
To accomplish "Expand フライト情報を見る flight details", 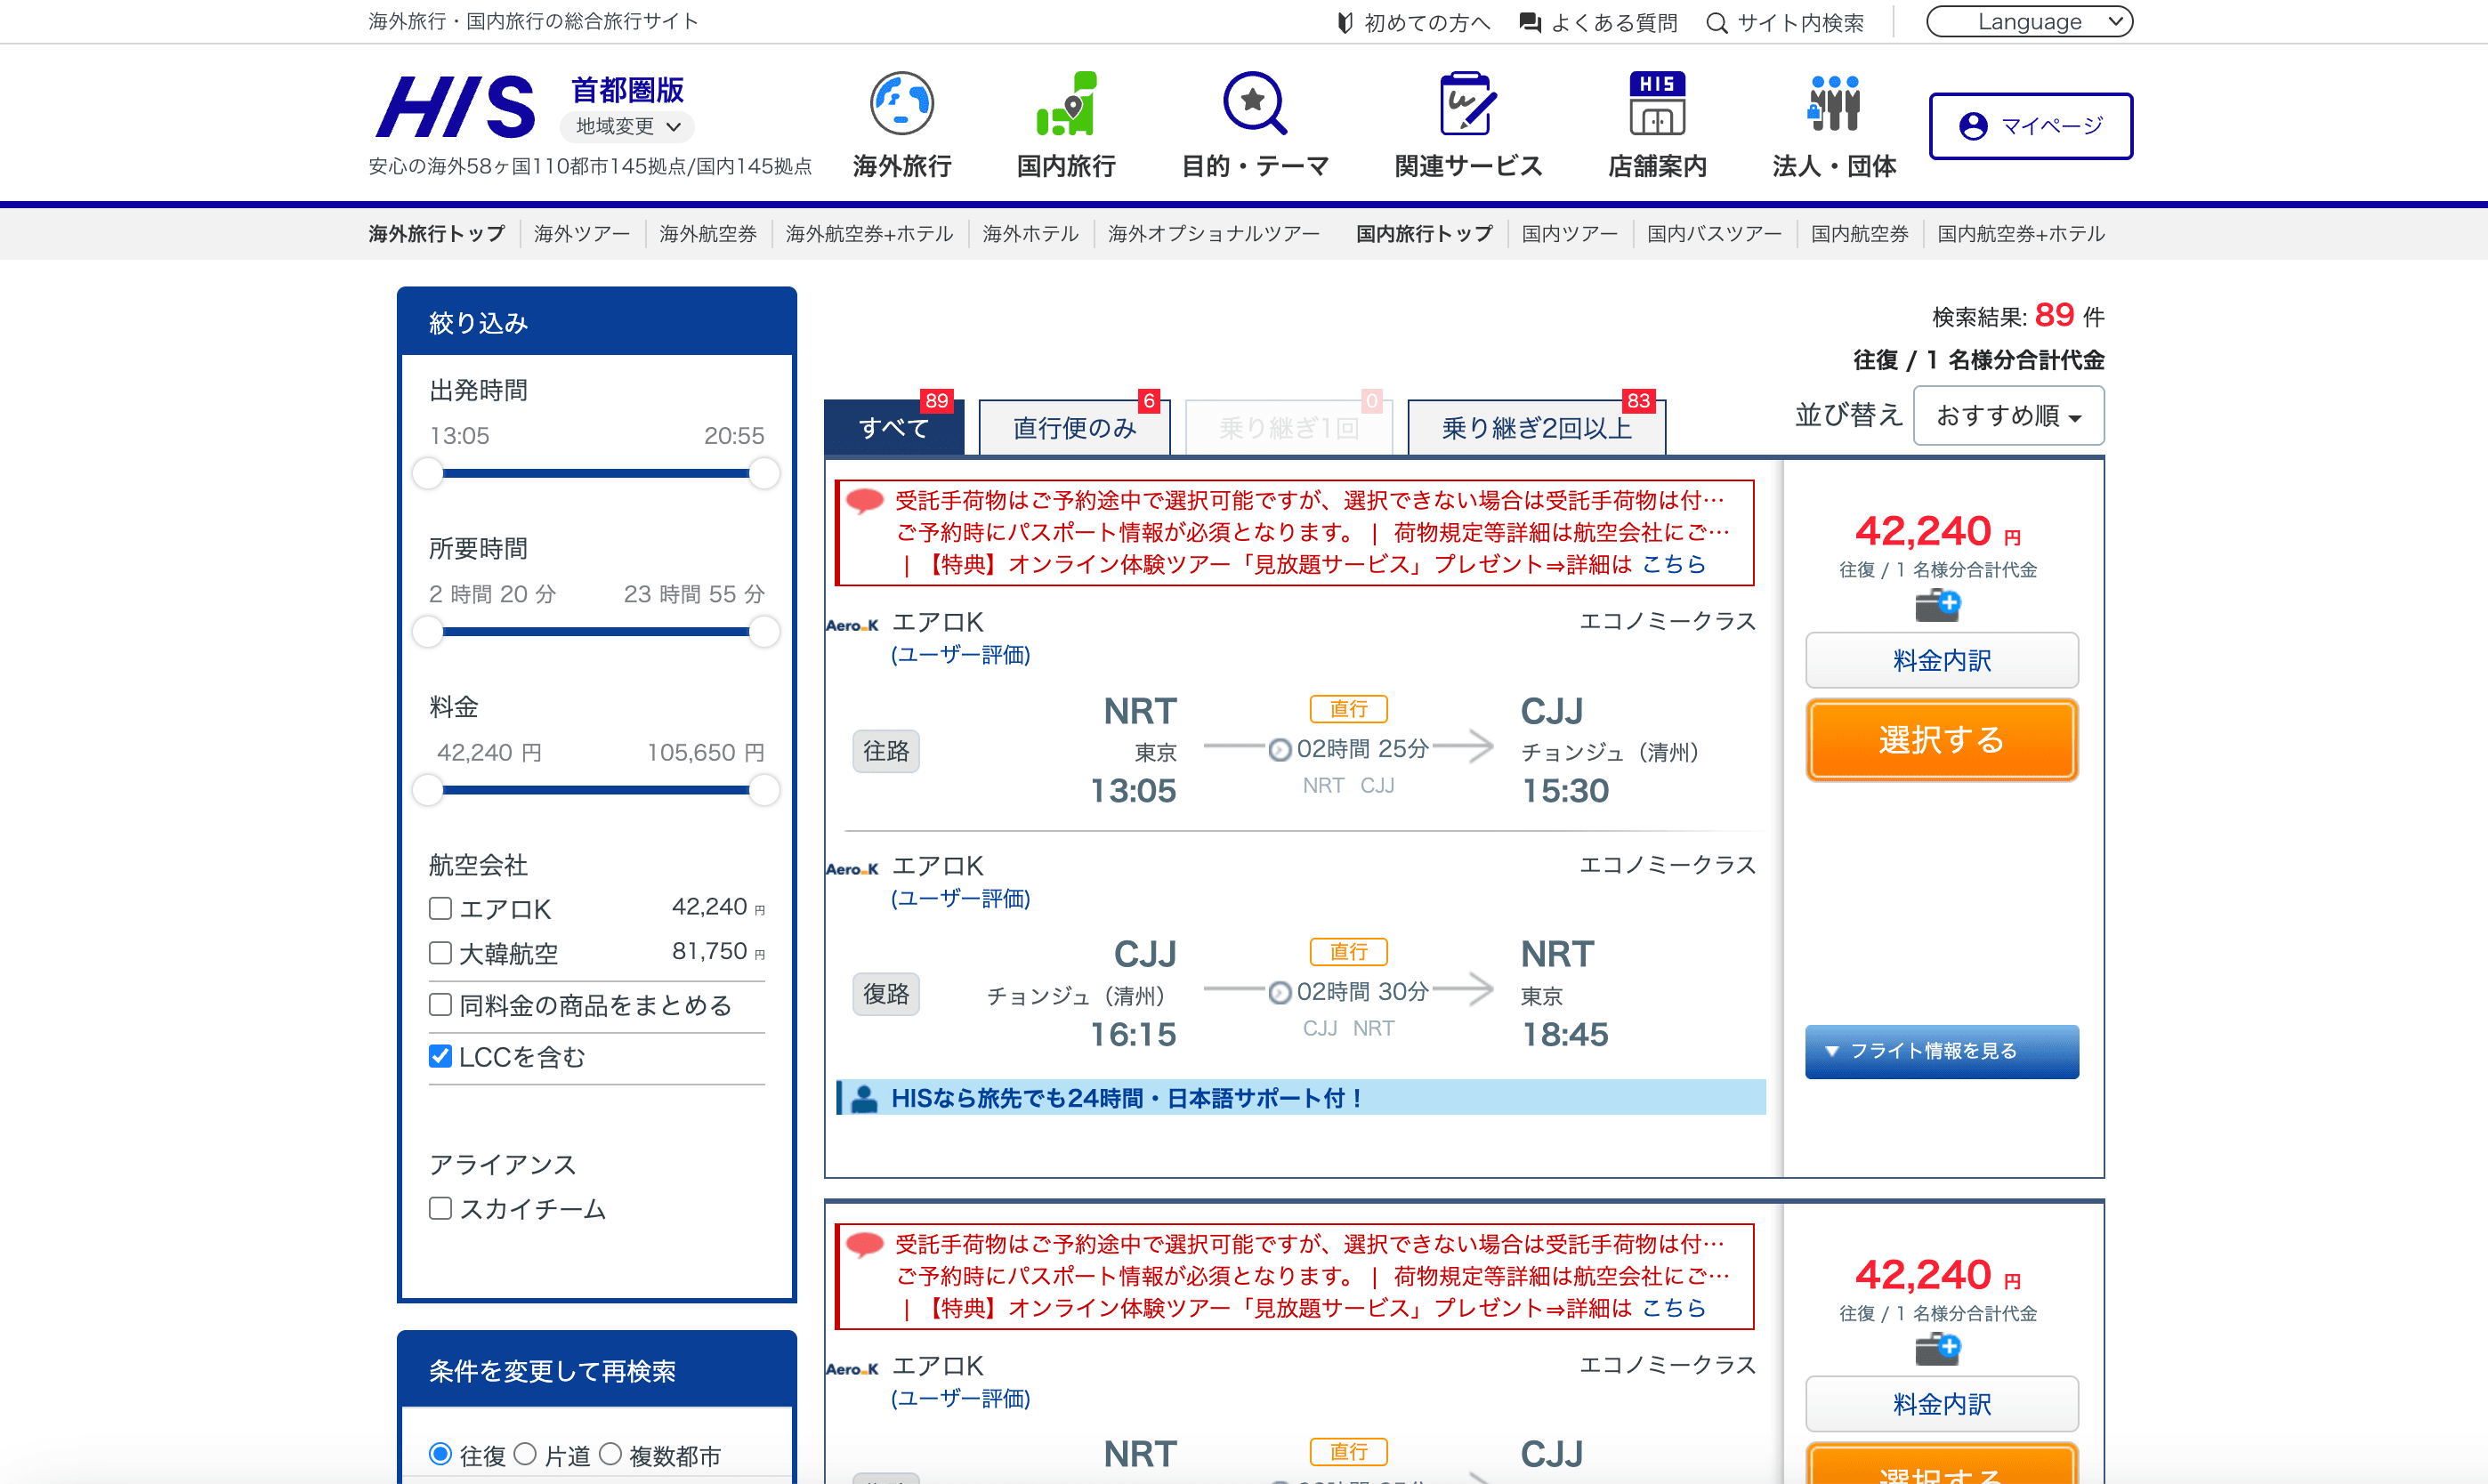I will (1941, 1051).
